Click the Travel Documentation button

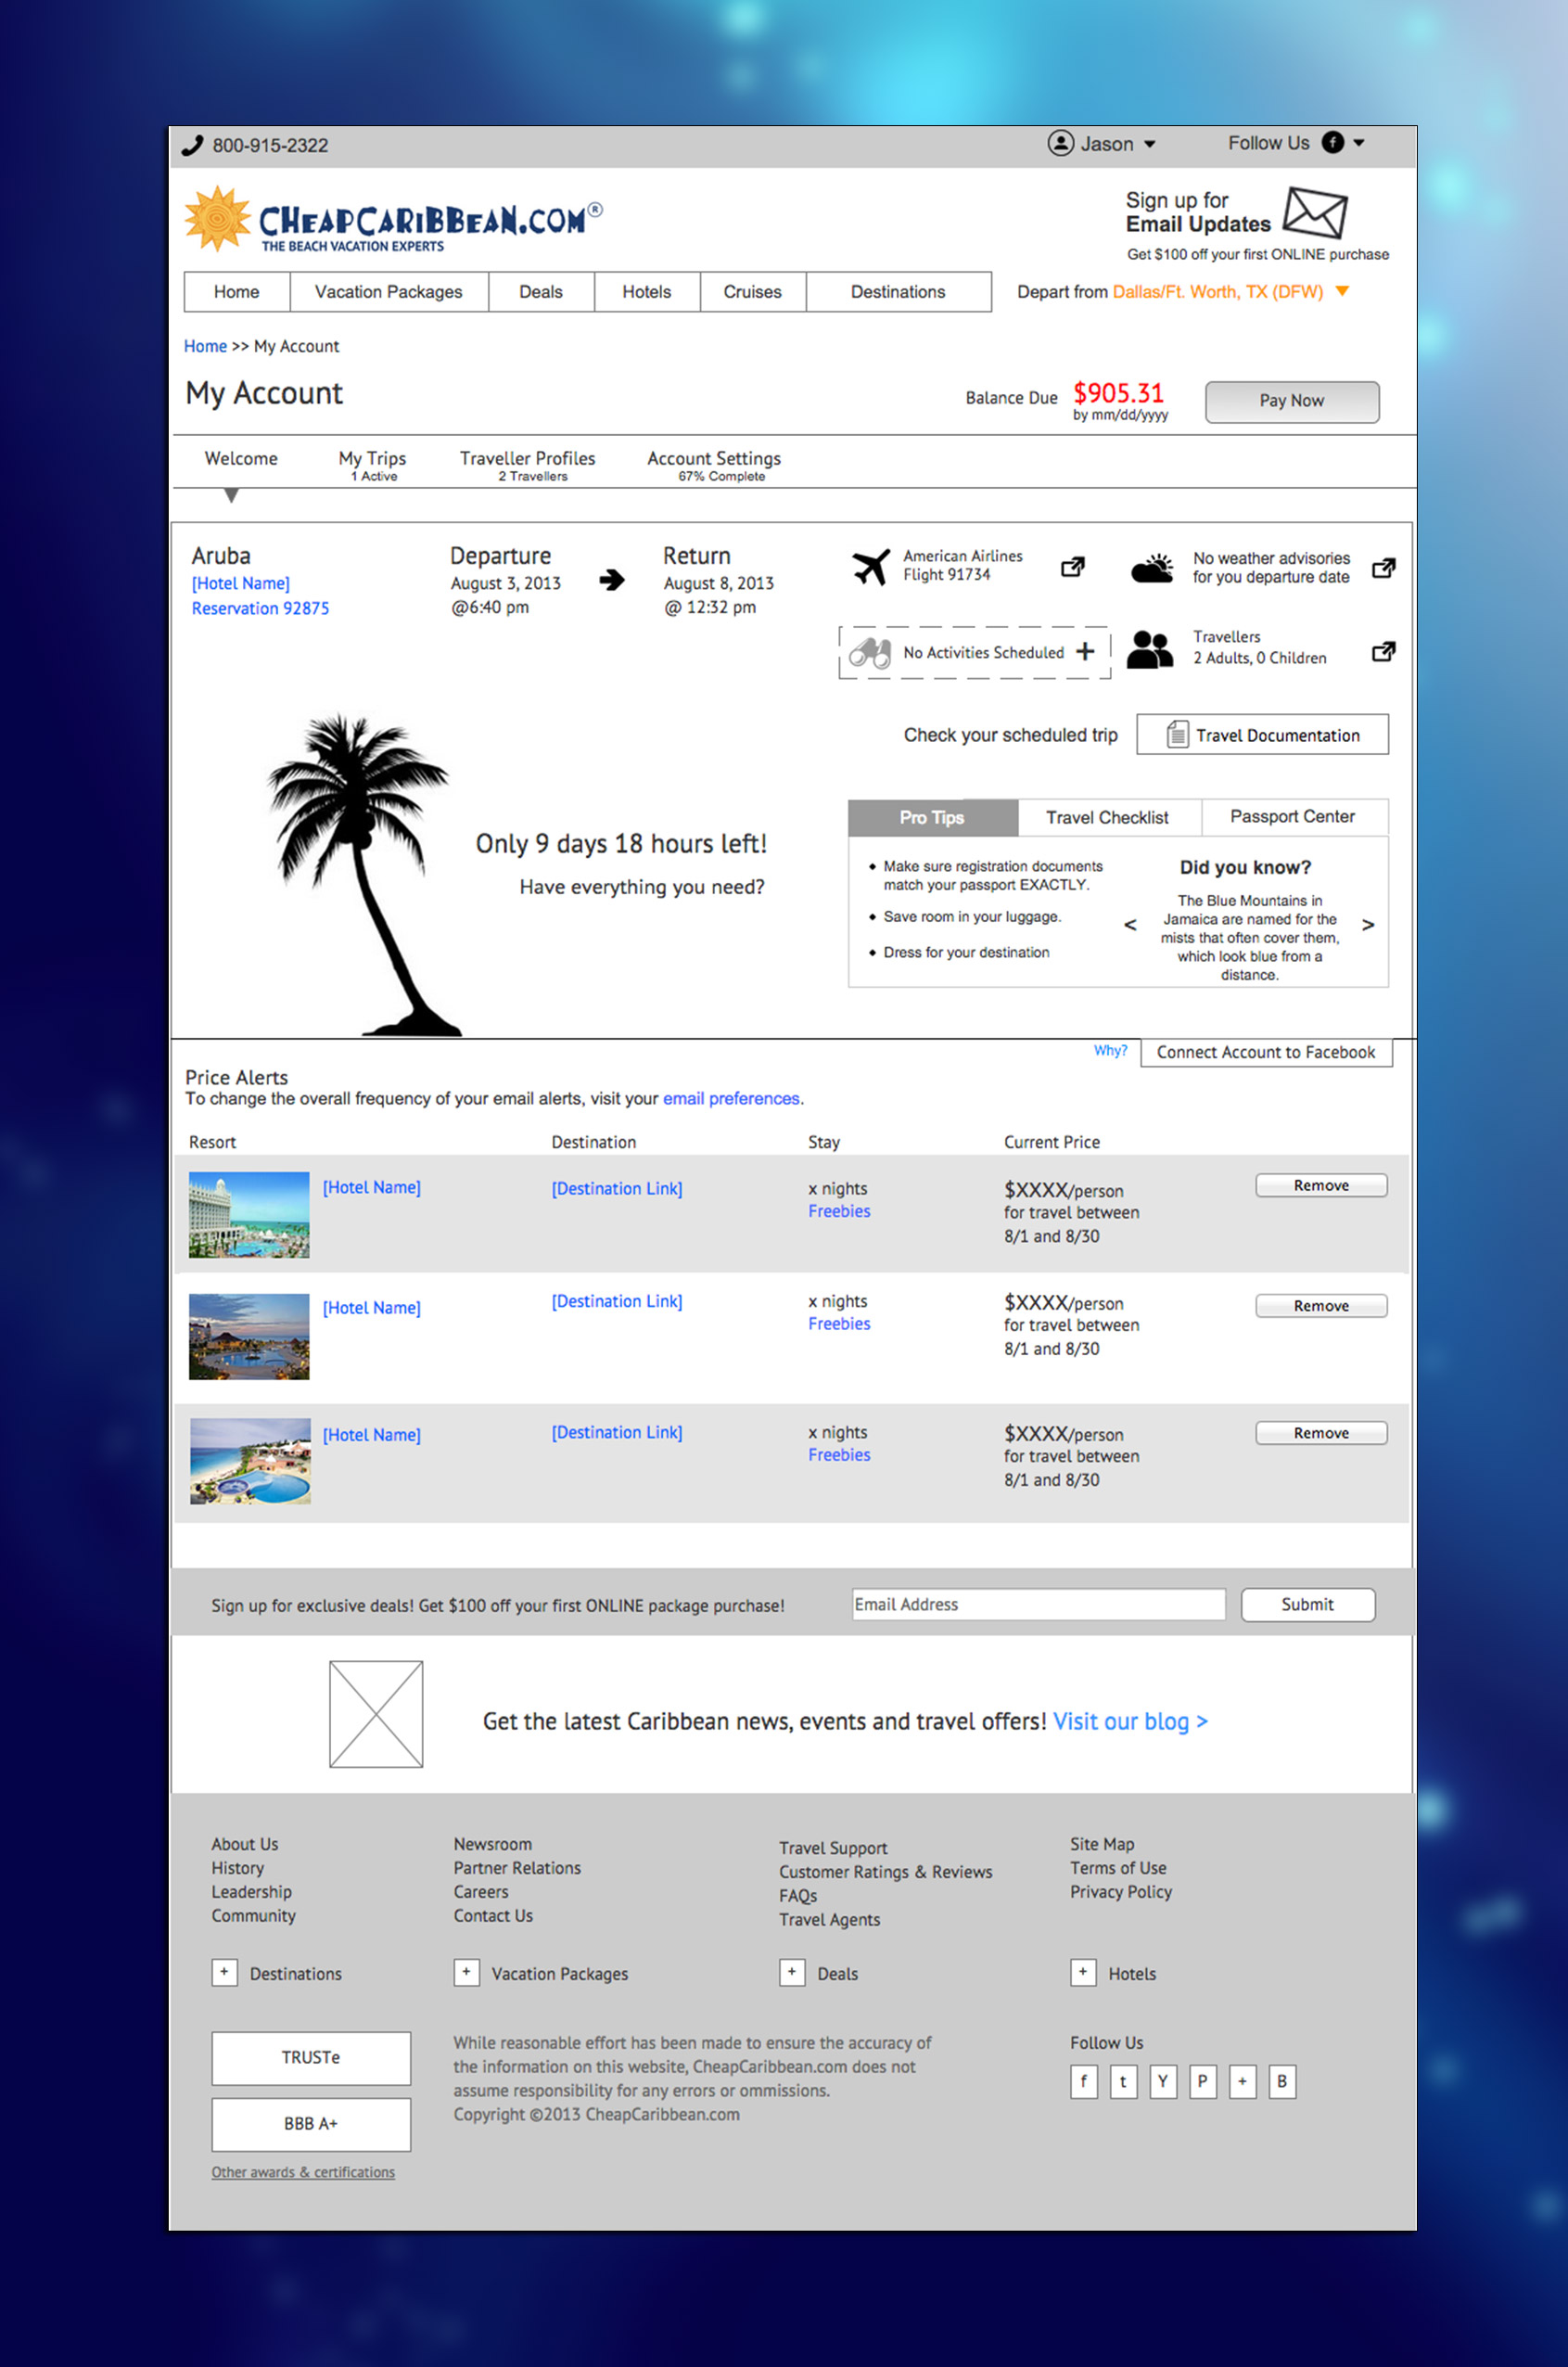[x=1262, y=735]
